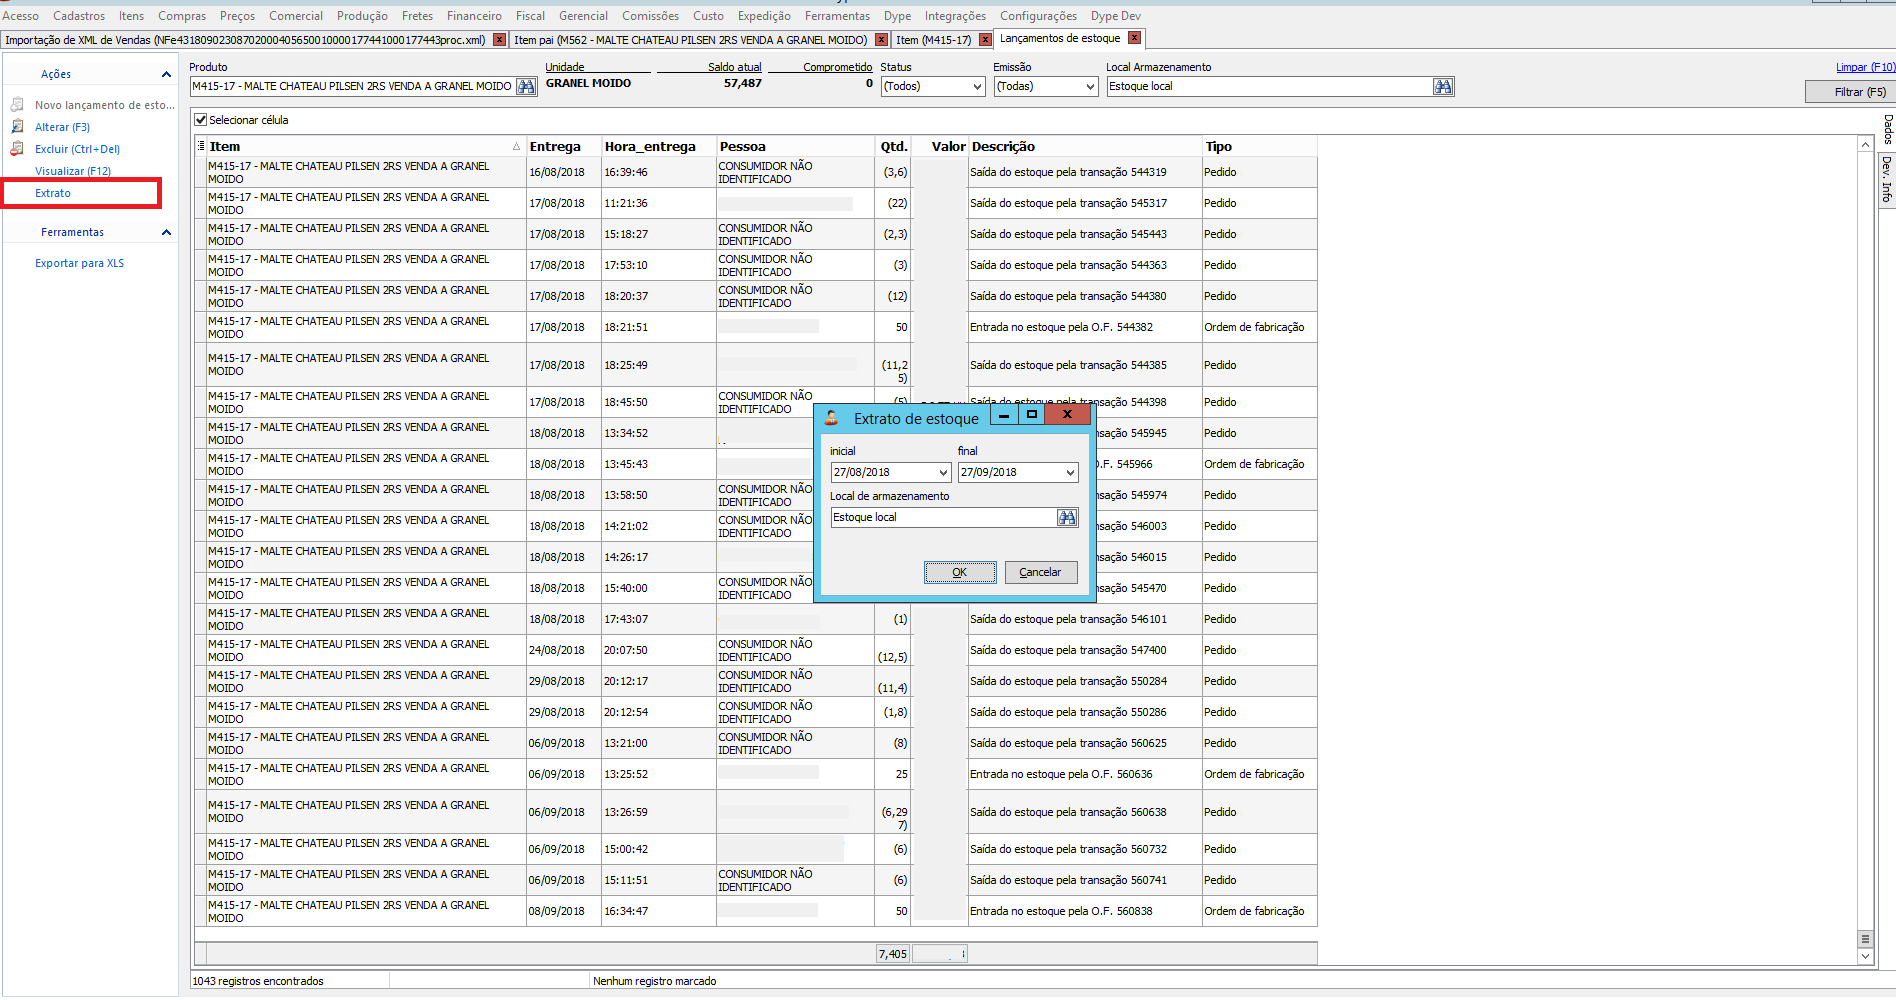This screenshot has height=1000, width=1896.
Task: Open the Dype Dev menu
Action: 1115,16
